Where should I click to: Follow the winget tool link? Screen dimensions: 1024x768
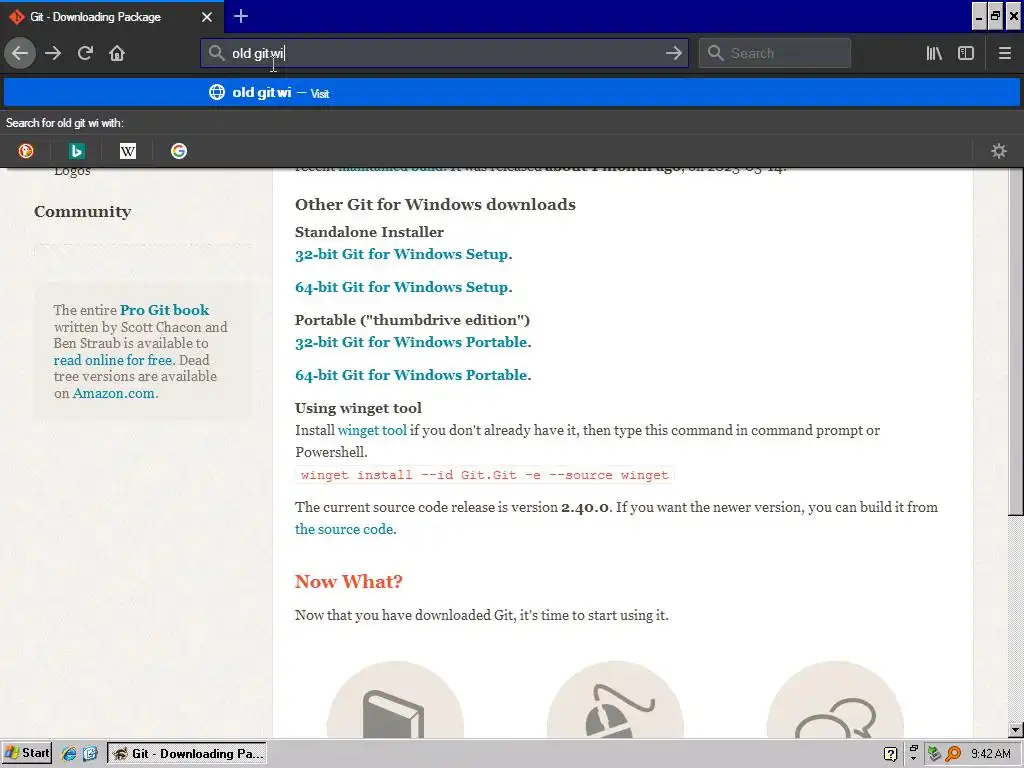[x=372, y=430]
